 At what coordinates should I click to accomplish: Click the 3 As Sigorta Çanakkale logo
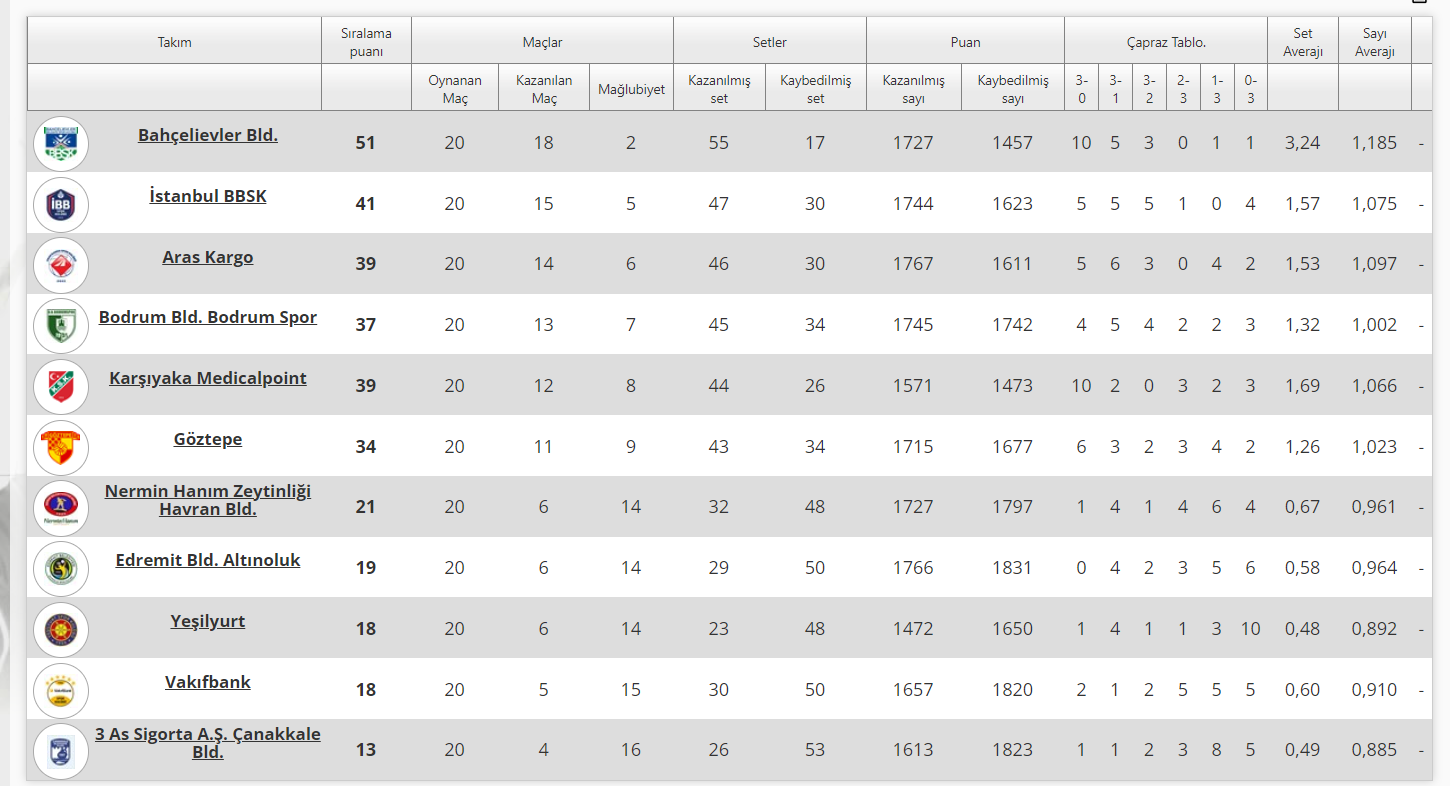[61, 751]
